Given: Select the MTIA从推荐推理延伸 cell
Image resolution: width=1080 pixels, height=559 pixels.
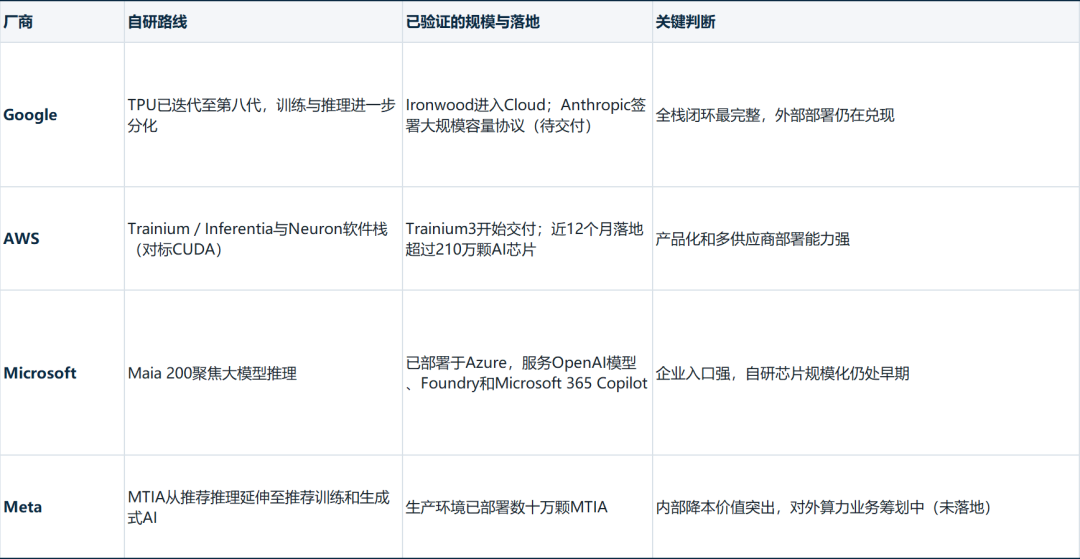Looking at the screenshot, I should 263,507.
